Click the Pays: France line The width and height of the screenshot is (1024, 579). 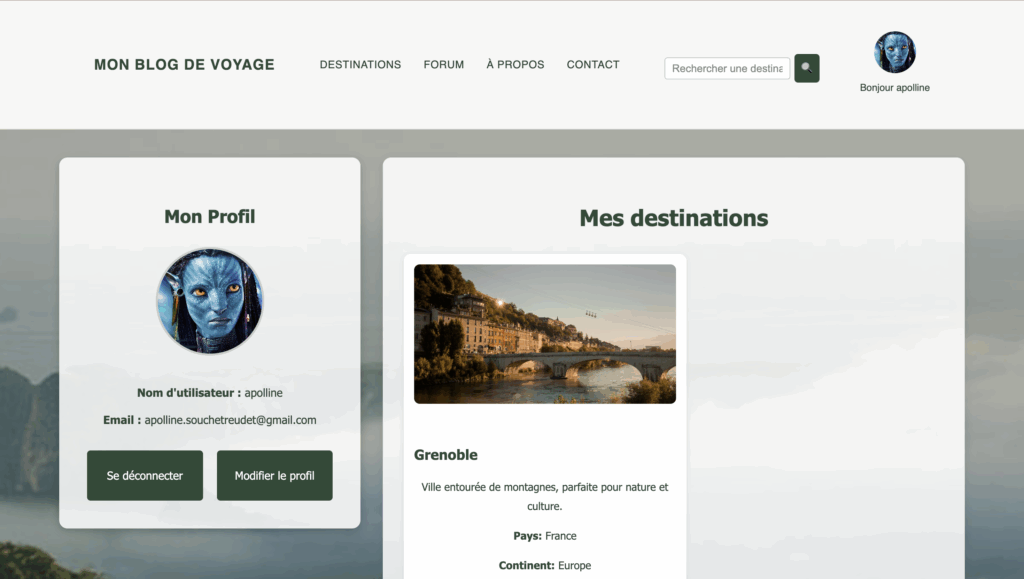[x=545, y=536]
